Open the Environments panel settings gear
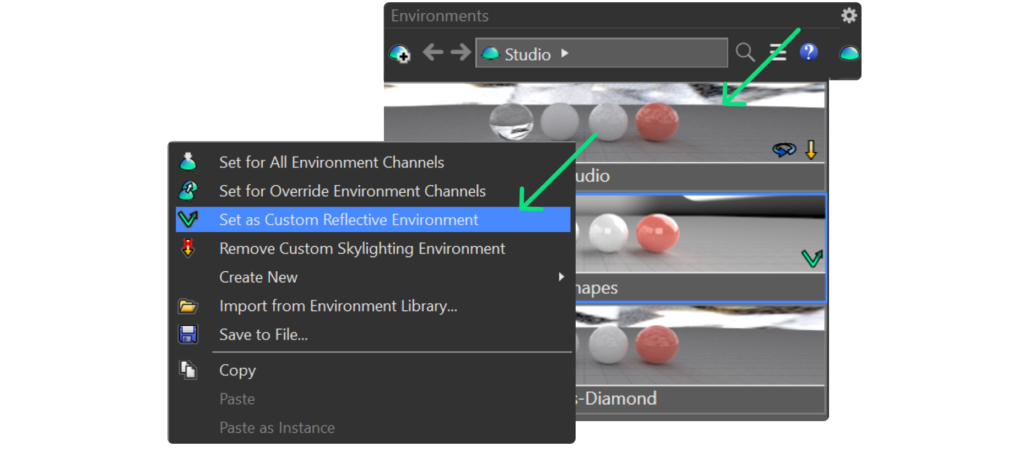The height and width of the screenshot is (452, 1024). 849,15
